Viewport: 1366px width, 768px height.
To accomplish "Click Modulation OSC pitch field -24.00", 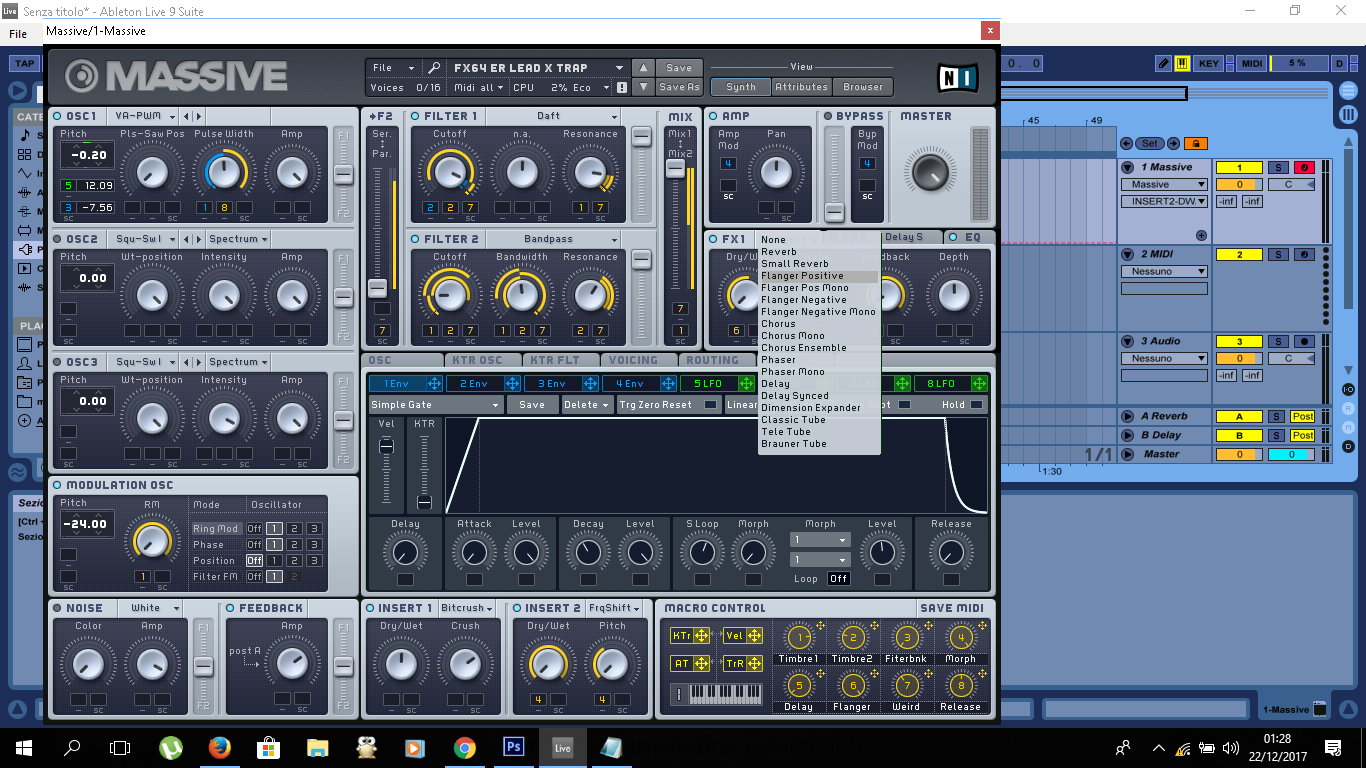I will tap(87, 524).
